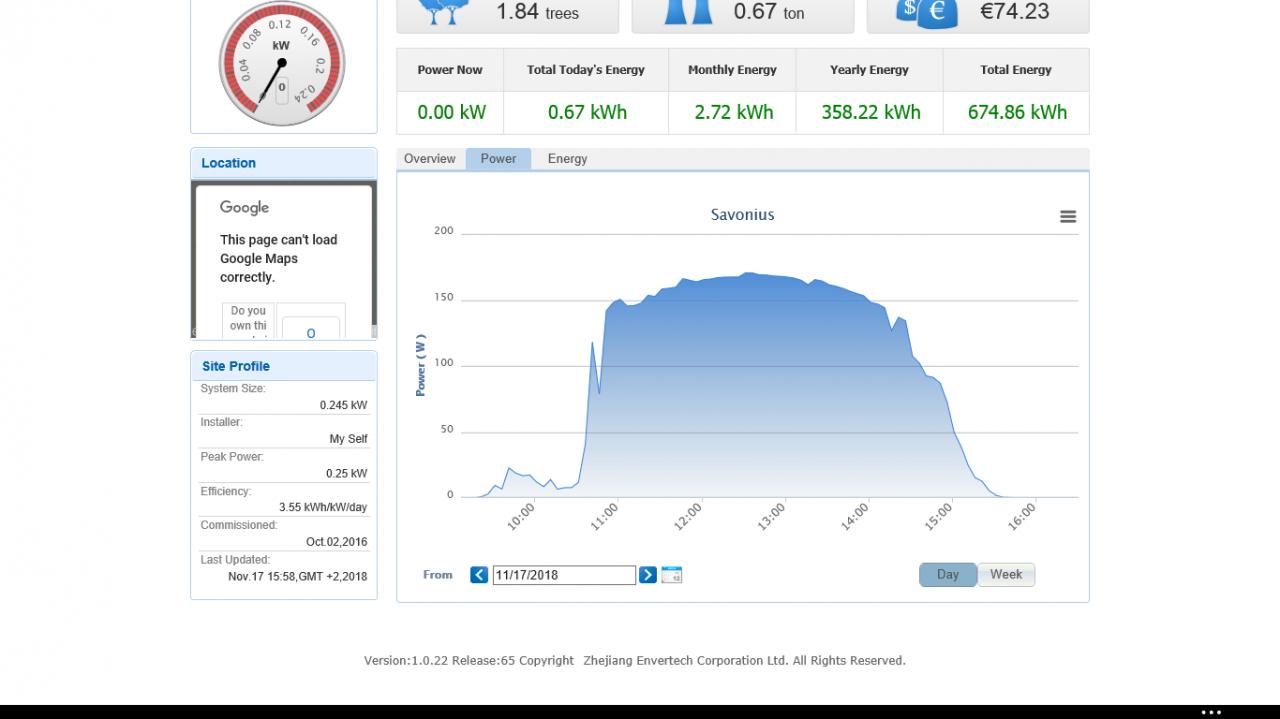Select the Nov.17 15:58,GMT +2,2018 last updated value
Viewport: 1280px width, 719px height.
[x=297, y=576]
